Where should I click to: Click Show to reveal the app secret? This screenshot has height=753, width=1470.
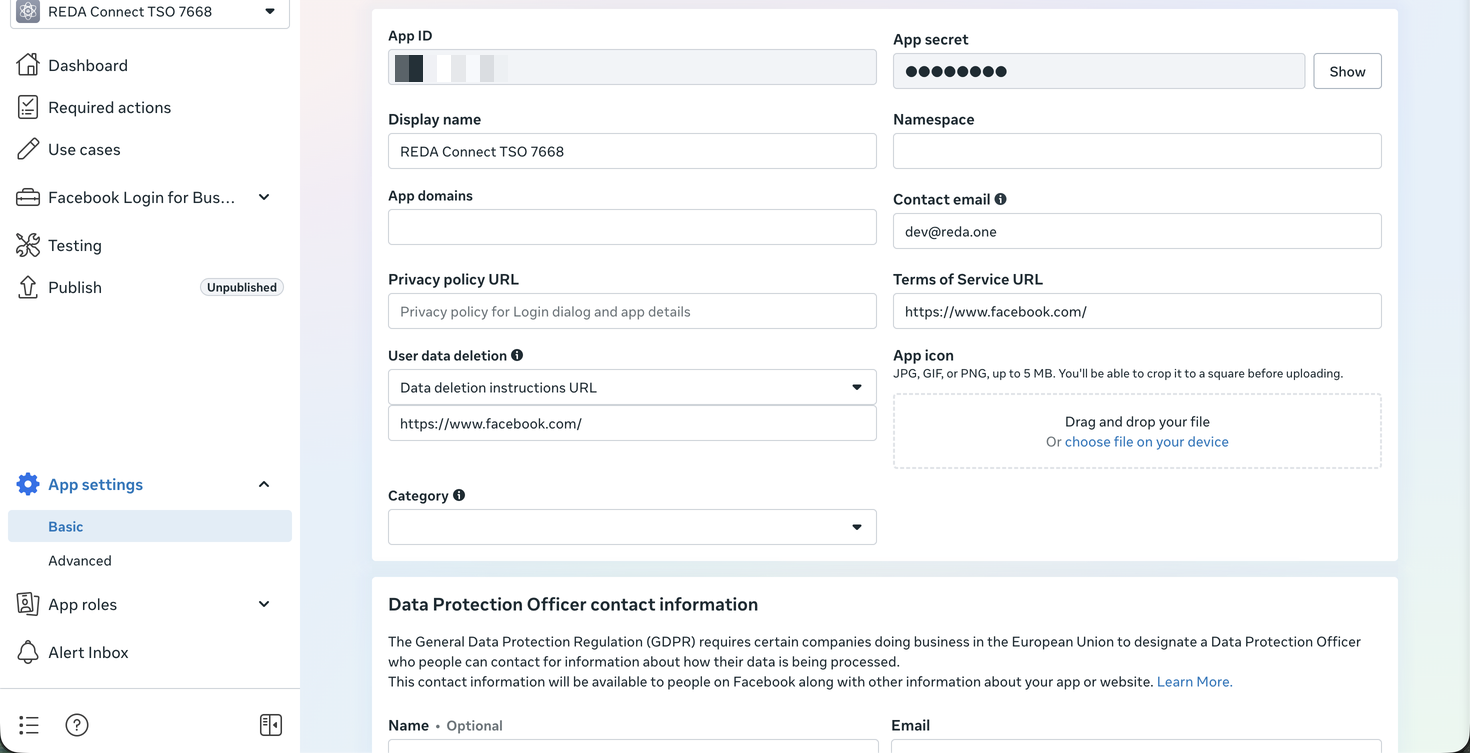coord(1347,71)
